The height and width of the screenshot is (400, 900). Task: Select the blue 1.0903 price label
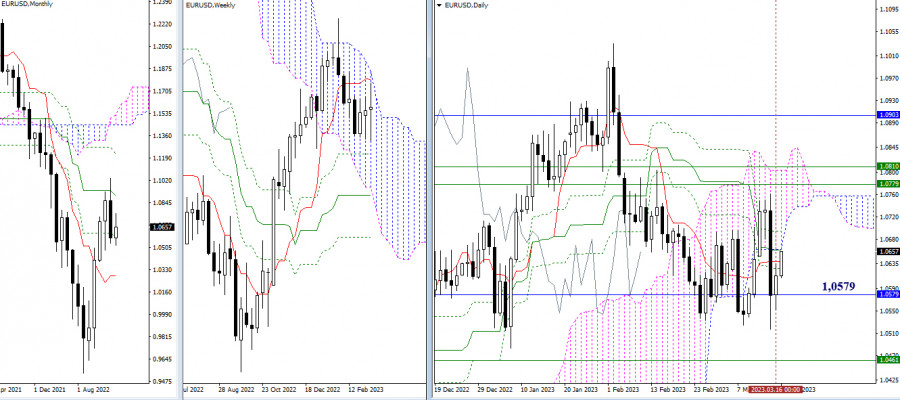pos(885,117)
